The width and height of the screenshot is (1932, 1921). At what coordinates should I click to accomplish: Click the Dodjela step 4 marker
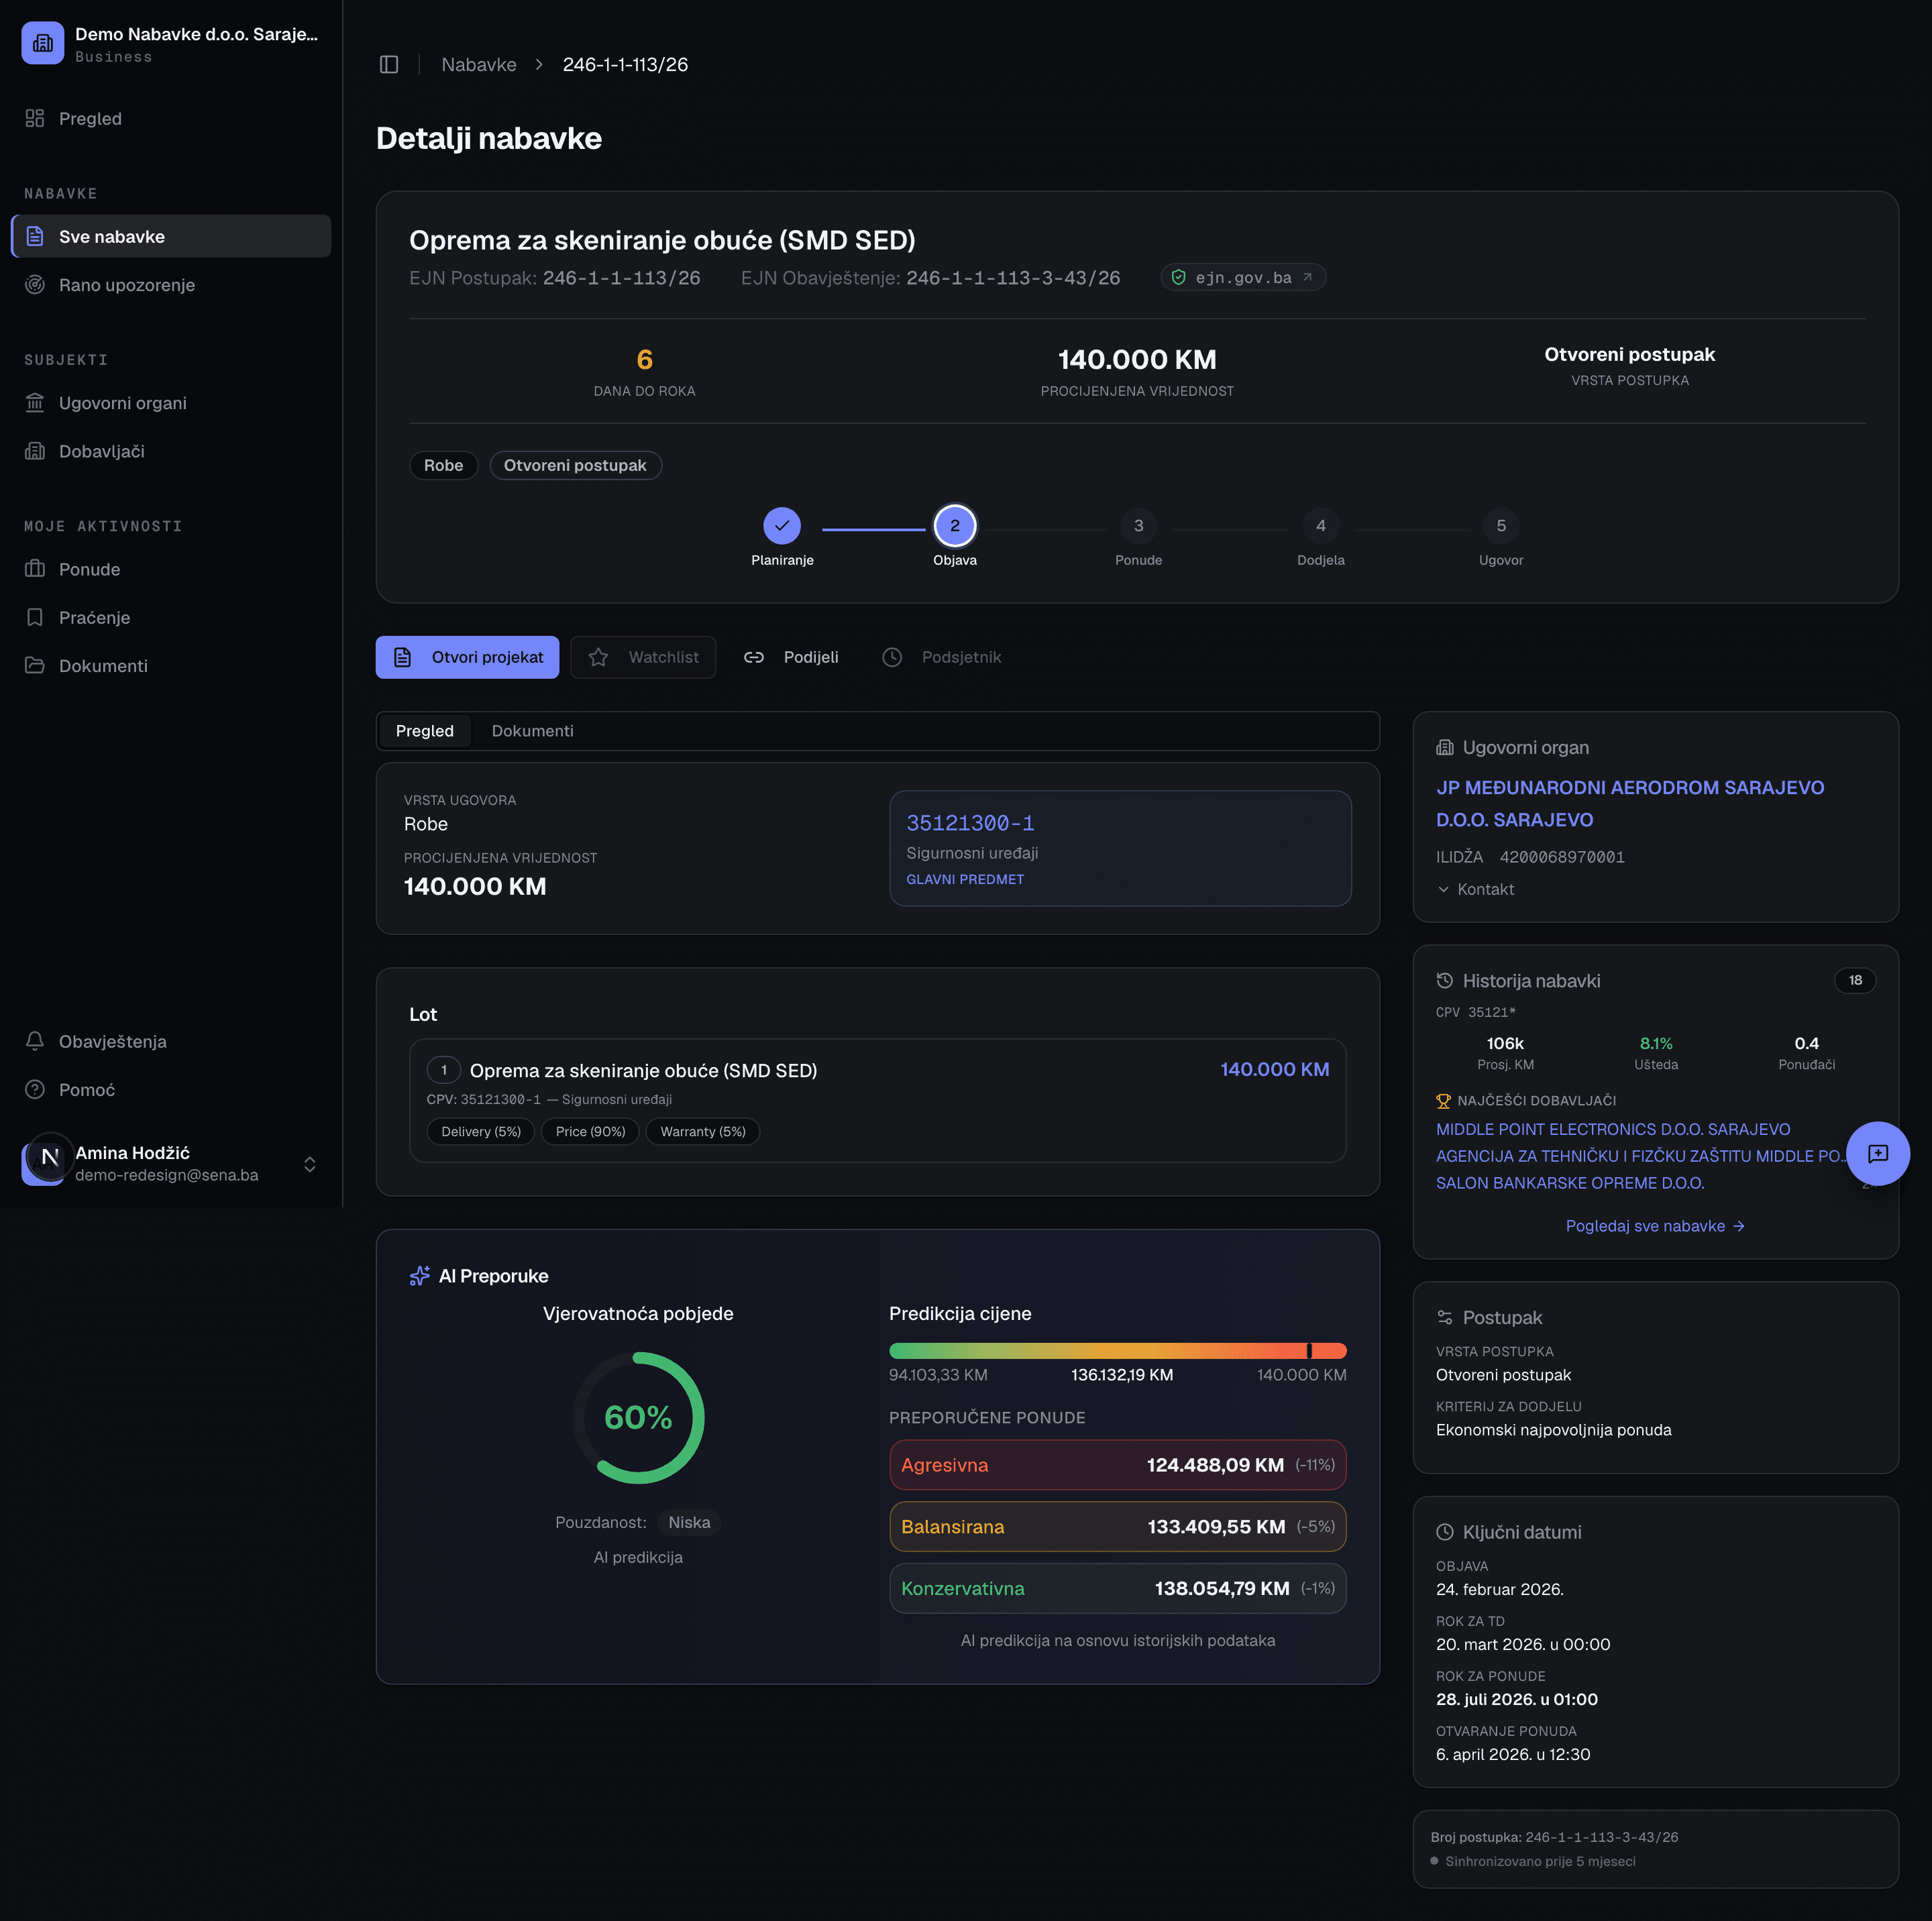click(1320, 525)
